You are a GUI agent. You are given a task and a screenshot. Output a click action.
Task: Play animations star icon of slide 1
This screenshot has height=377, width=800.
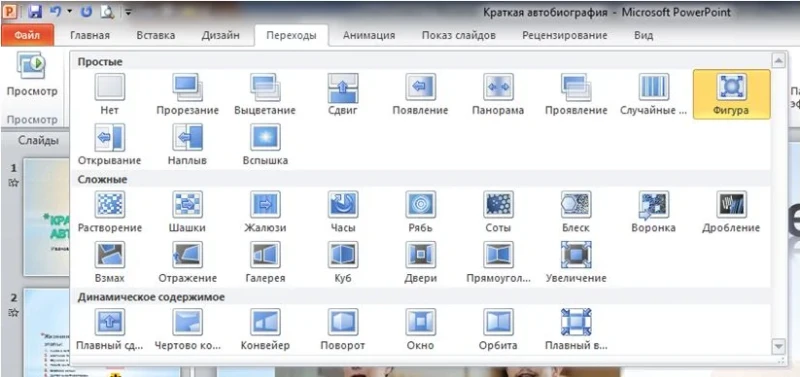(14, 183)
